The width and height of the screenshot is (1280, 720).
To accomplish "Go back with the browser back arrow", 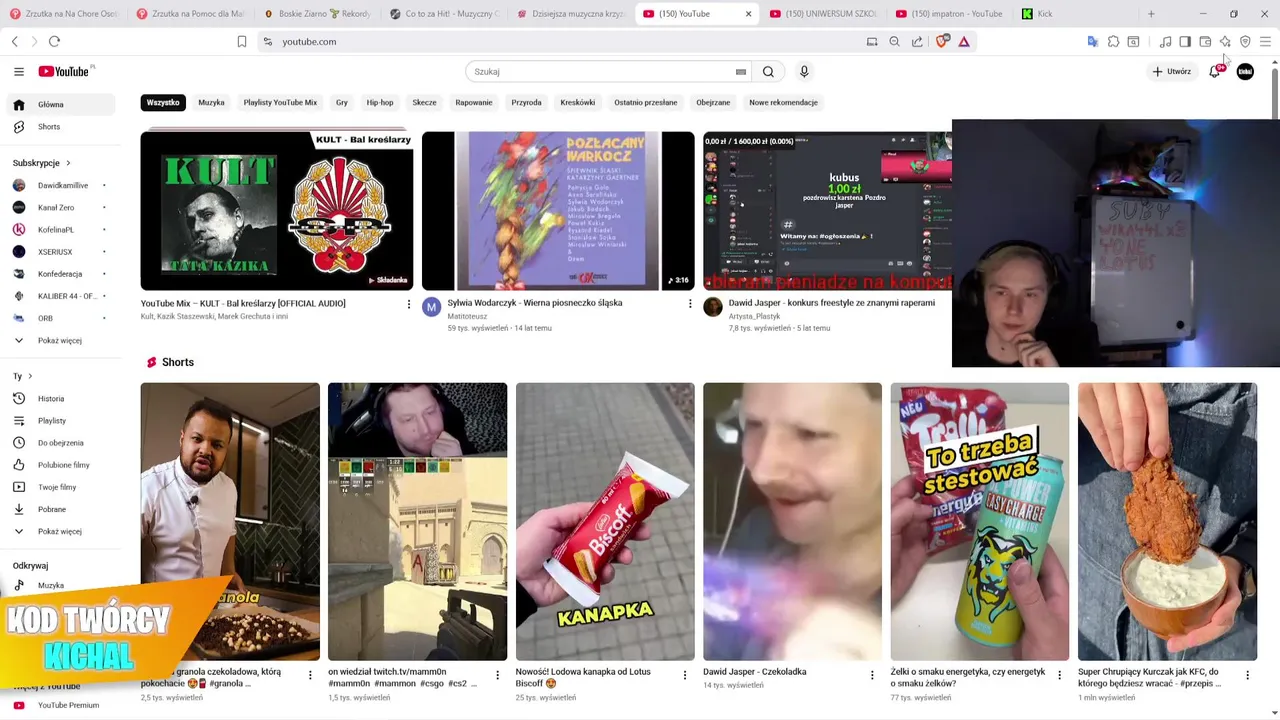I will tap(15, 41).
